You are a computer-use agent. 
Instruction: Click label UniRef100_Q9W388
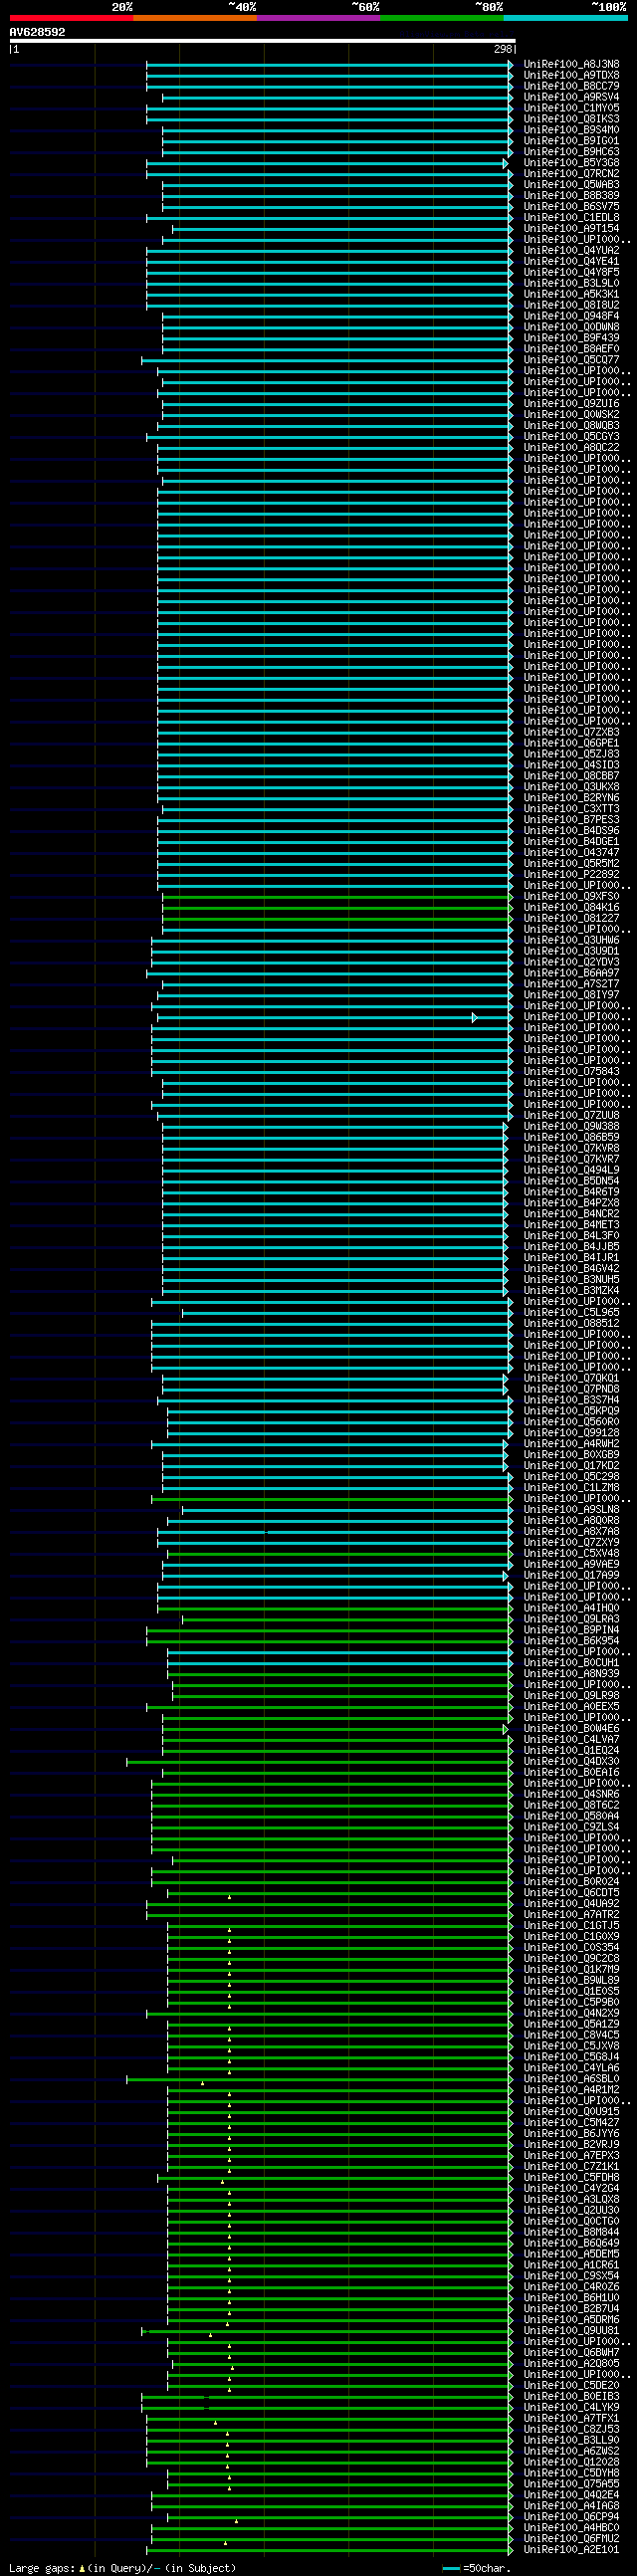(571, 1127)
